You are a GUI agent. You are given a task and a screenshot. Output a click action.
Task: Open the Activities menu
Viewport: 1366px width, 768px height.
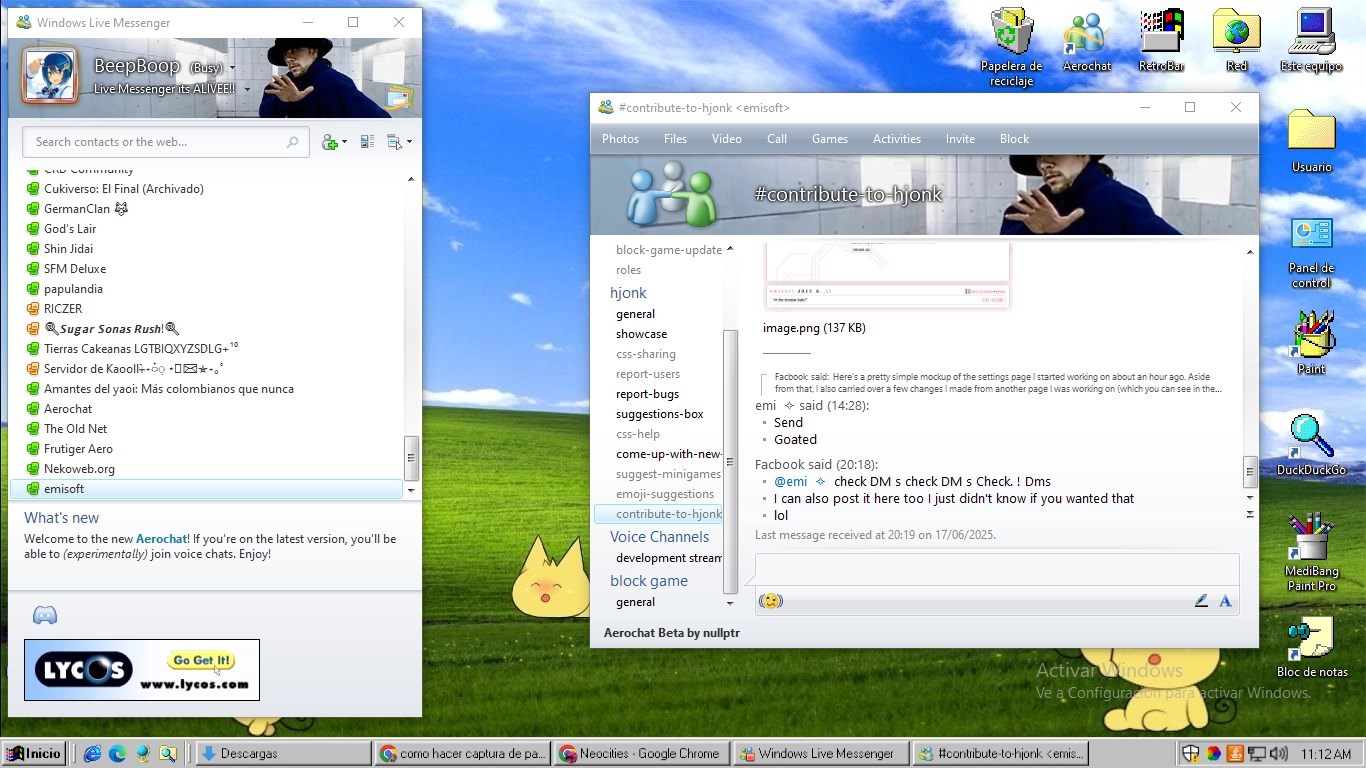pyautogui.click(x=897, y=139)
